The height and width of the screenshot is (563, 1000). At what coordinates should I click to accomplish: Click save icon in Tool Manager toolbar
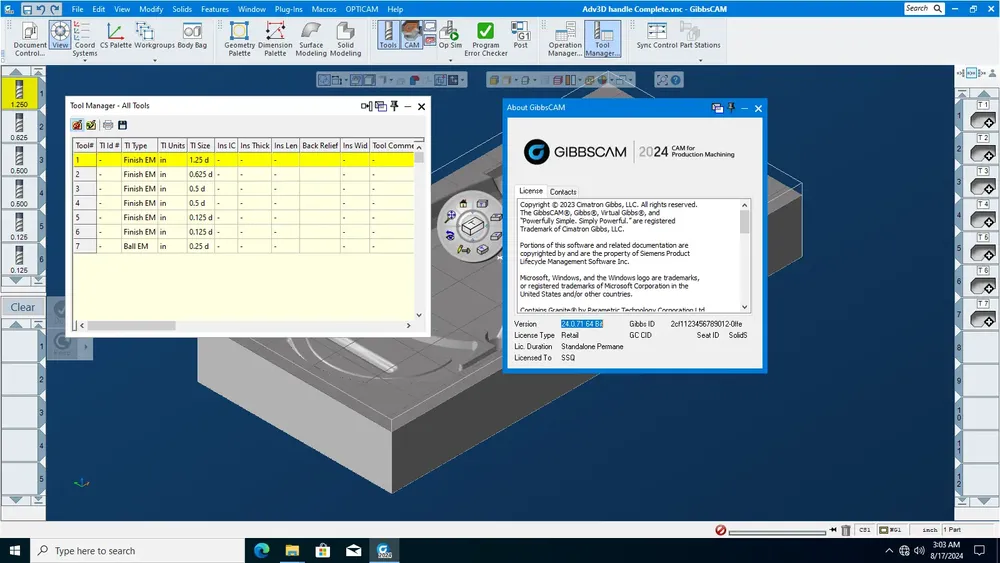(122, 125)
